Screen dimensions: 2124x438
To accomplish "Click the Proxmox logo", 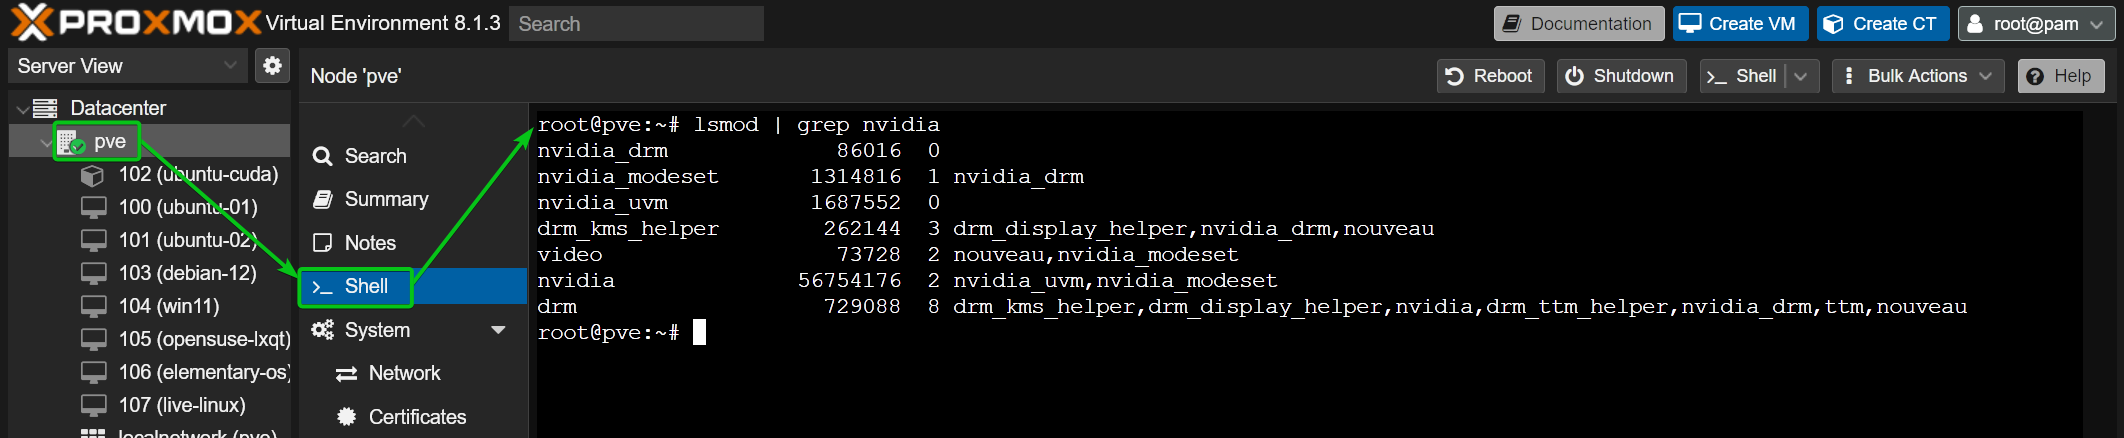I will 136,22.
